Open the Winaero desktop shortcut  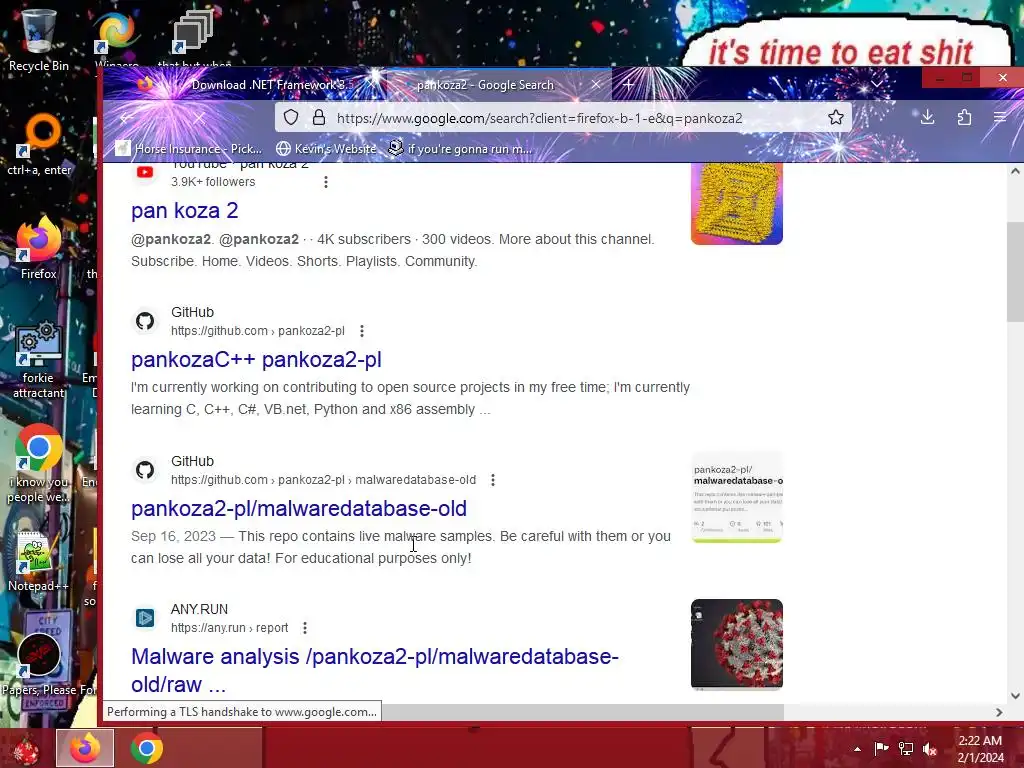tap(116, 39)
